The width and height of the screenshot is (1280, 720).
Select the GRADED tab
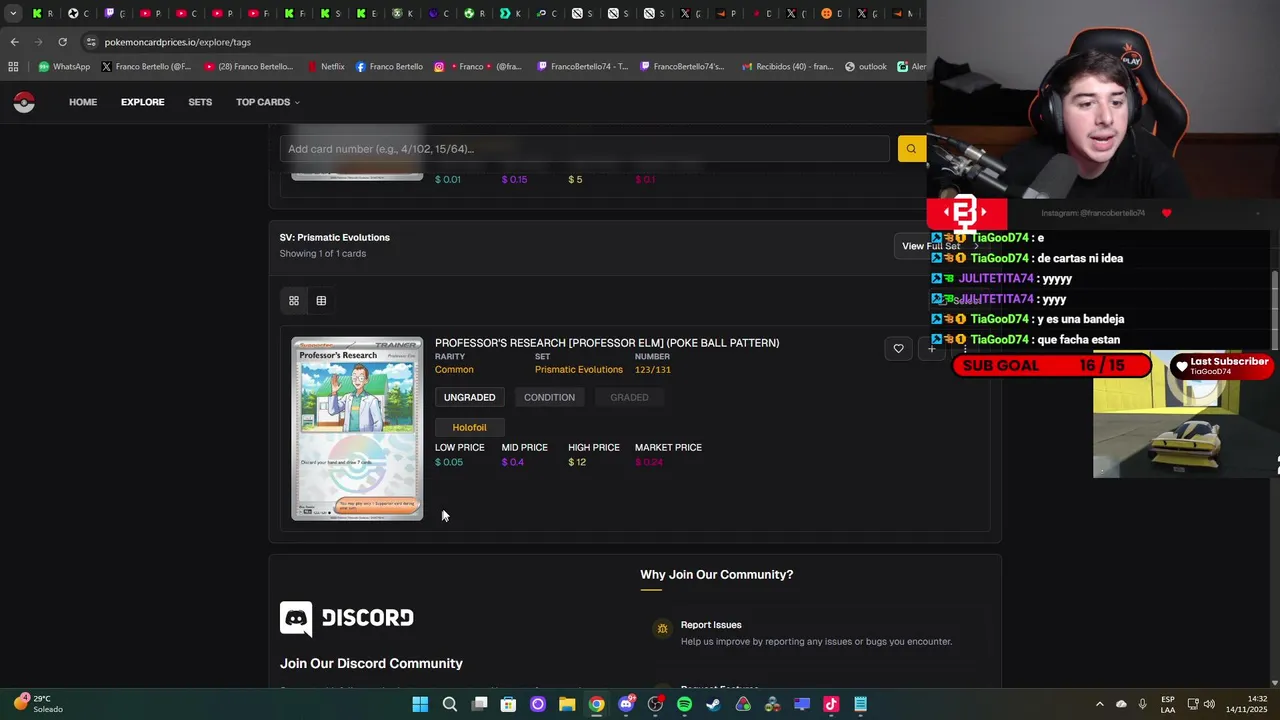coord(629,397)
